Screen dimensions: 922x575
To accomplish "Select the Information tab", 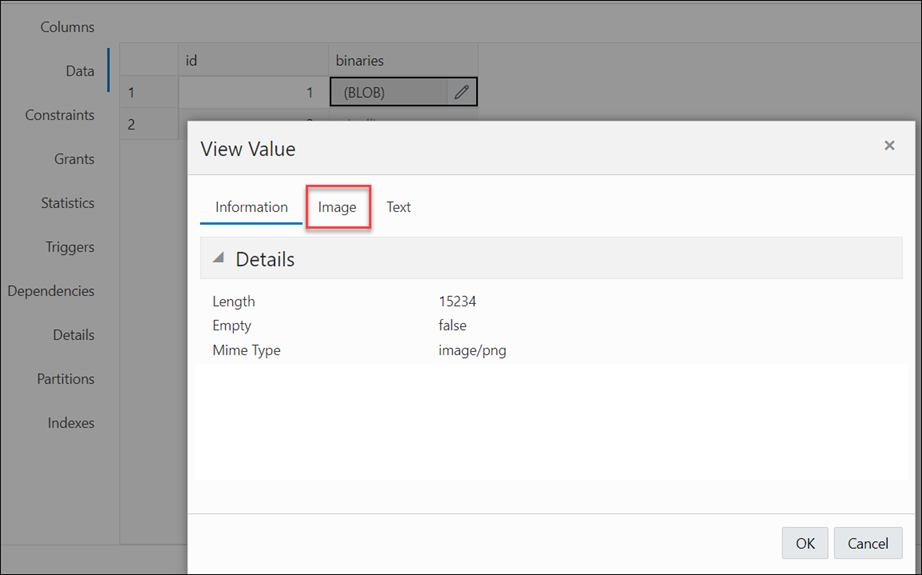I will 251,207.
